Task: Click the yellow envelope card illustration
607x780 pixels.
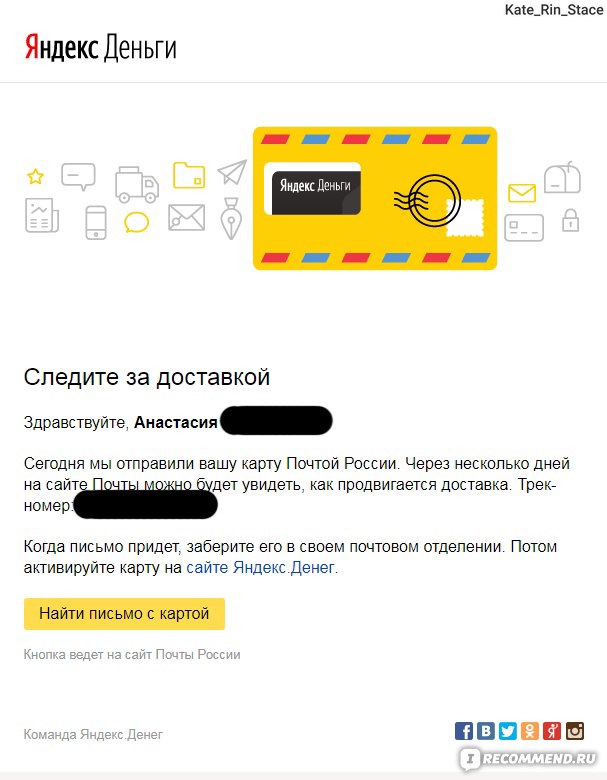Action: pos(375,198)
